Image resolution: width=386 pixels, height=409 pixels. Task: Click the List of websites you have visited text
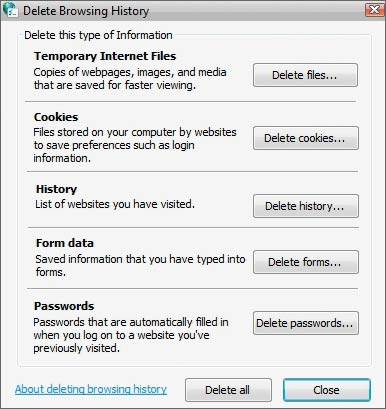click(115, 204)
